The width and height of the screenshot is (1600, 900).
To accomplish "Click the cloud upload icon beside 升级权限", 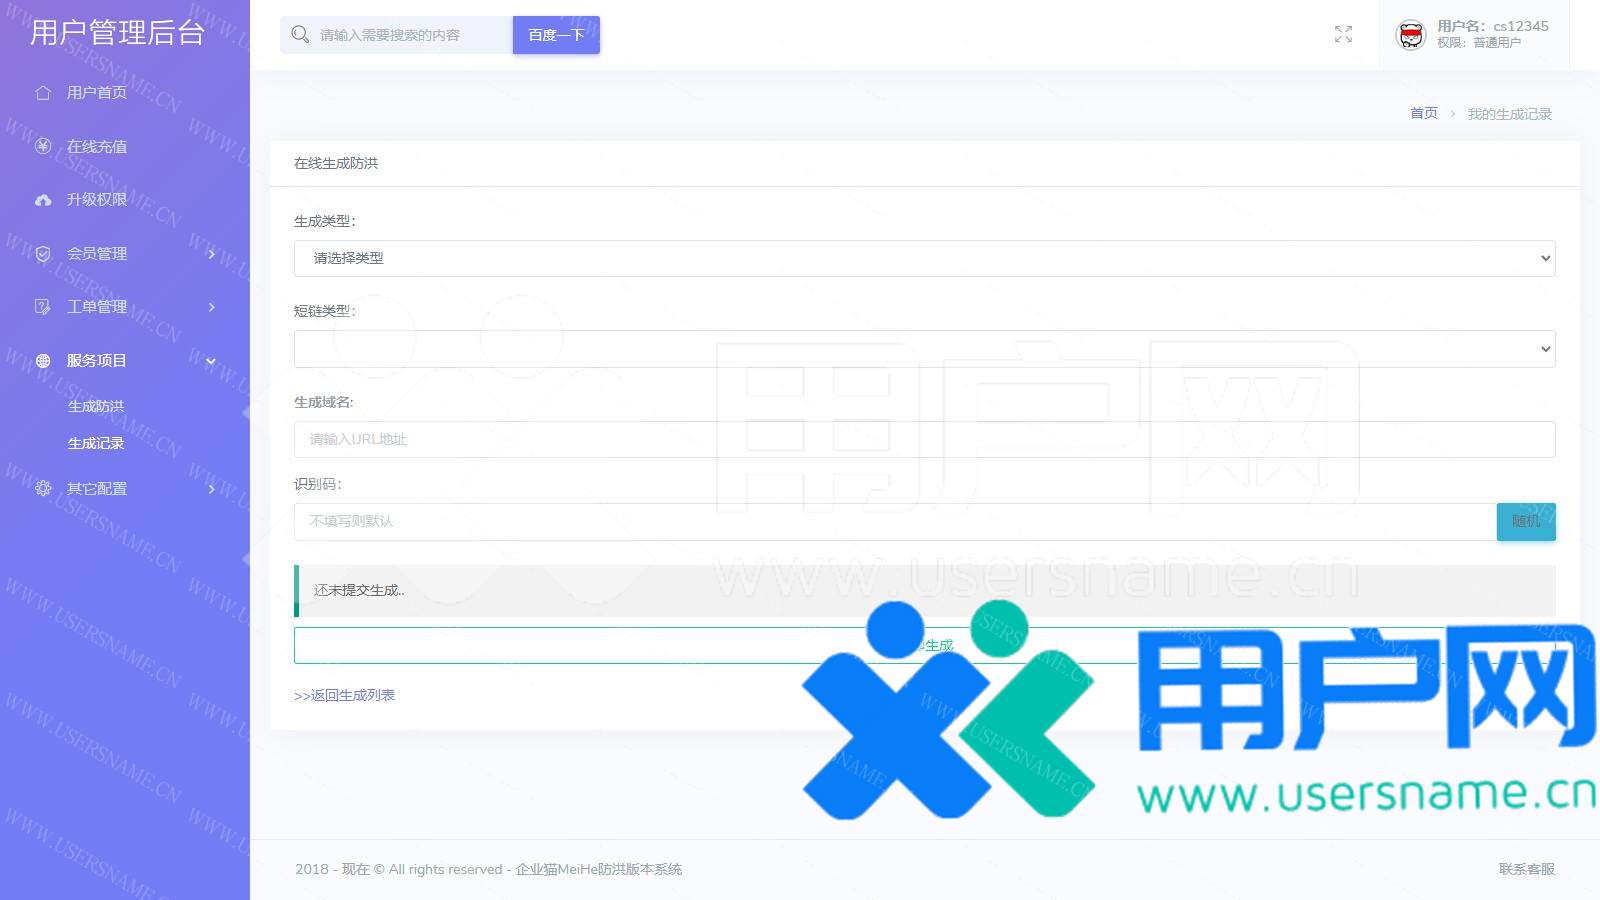I will click(43, 200).
